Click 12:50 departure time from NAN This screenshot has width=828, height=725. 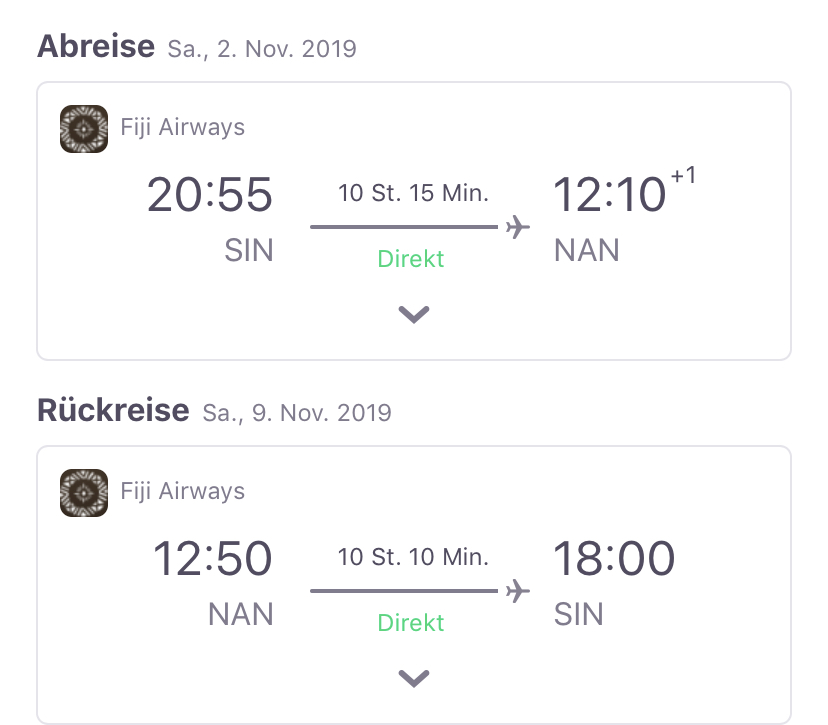213,558
